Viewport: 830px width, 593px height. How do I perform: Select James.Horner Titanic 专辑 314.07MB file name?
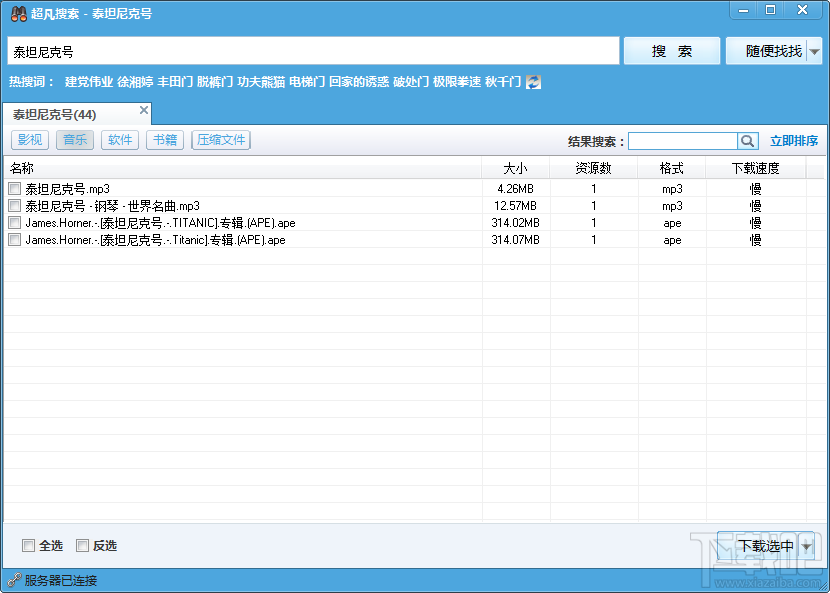pos(155,240)
